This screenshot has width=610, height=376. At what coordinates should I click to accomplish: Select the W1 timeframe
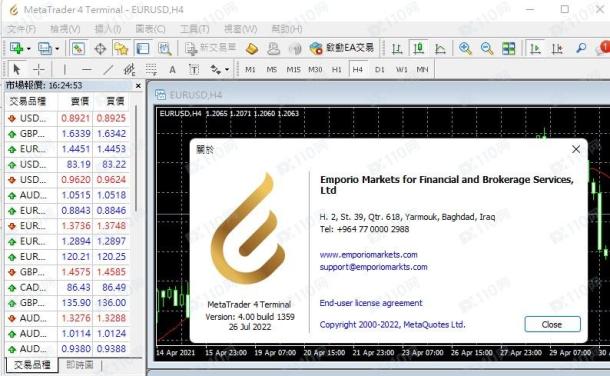point(401,70)
